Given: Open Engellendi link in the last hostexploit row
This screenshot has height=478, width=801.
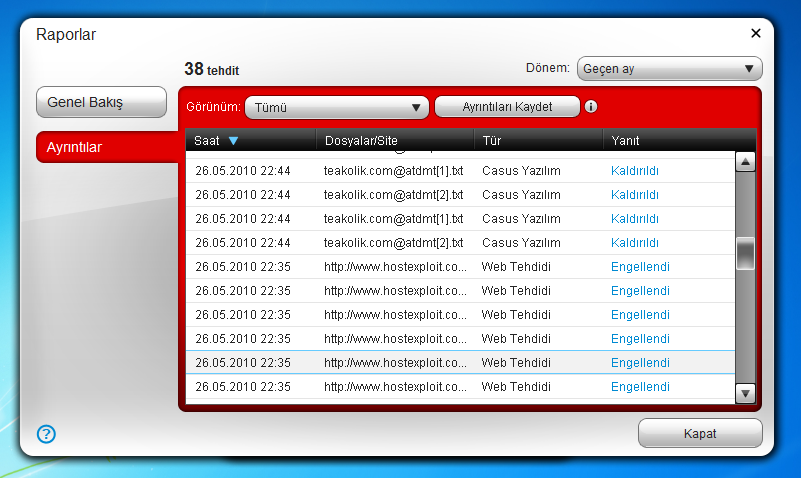Looking at the screenshot, I should tap(640, 387).
